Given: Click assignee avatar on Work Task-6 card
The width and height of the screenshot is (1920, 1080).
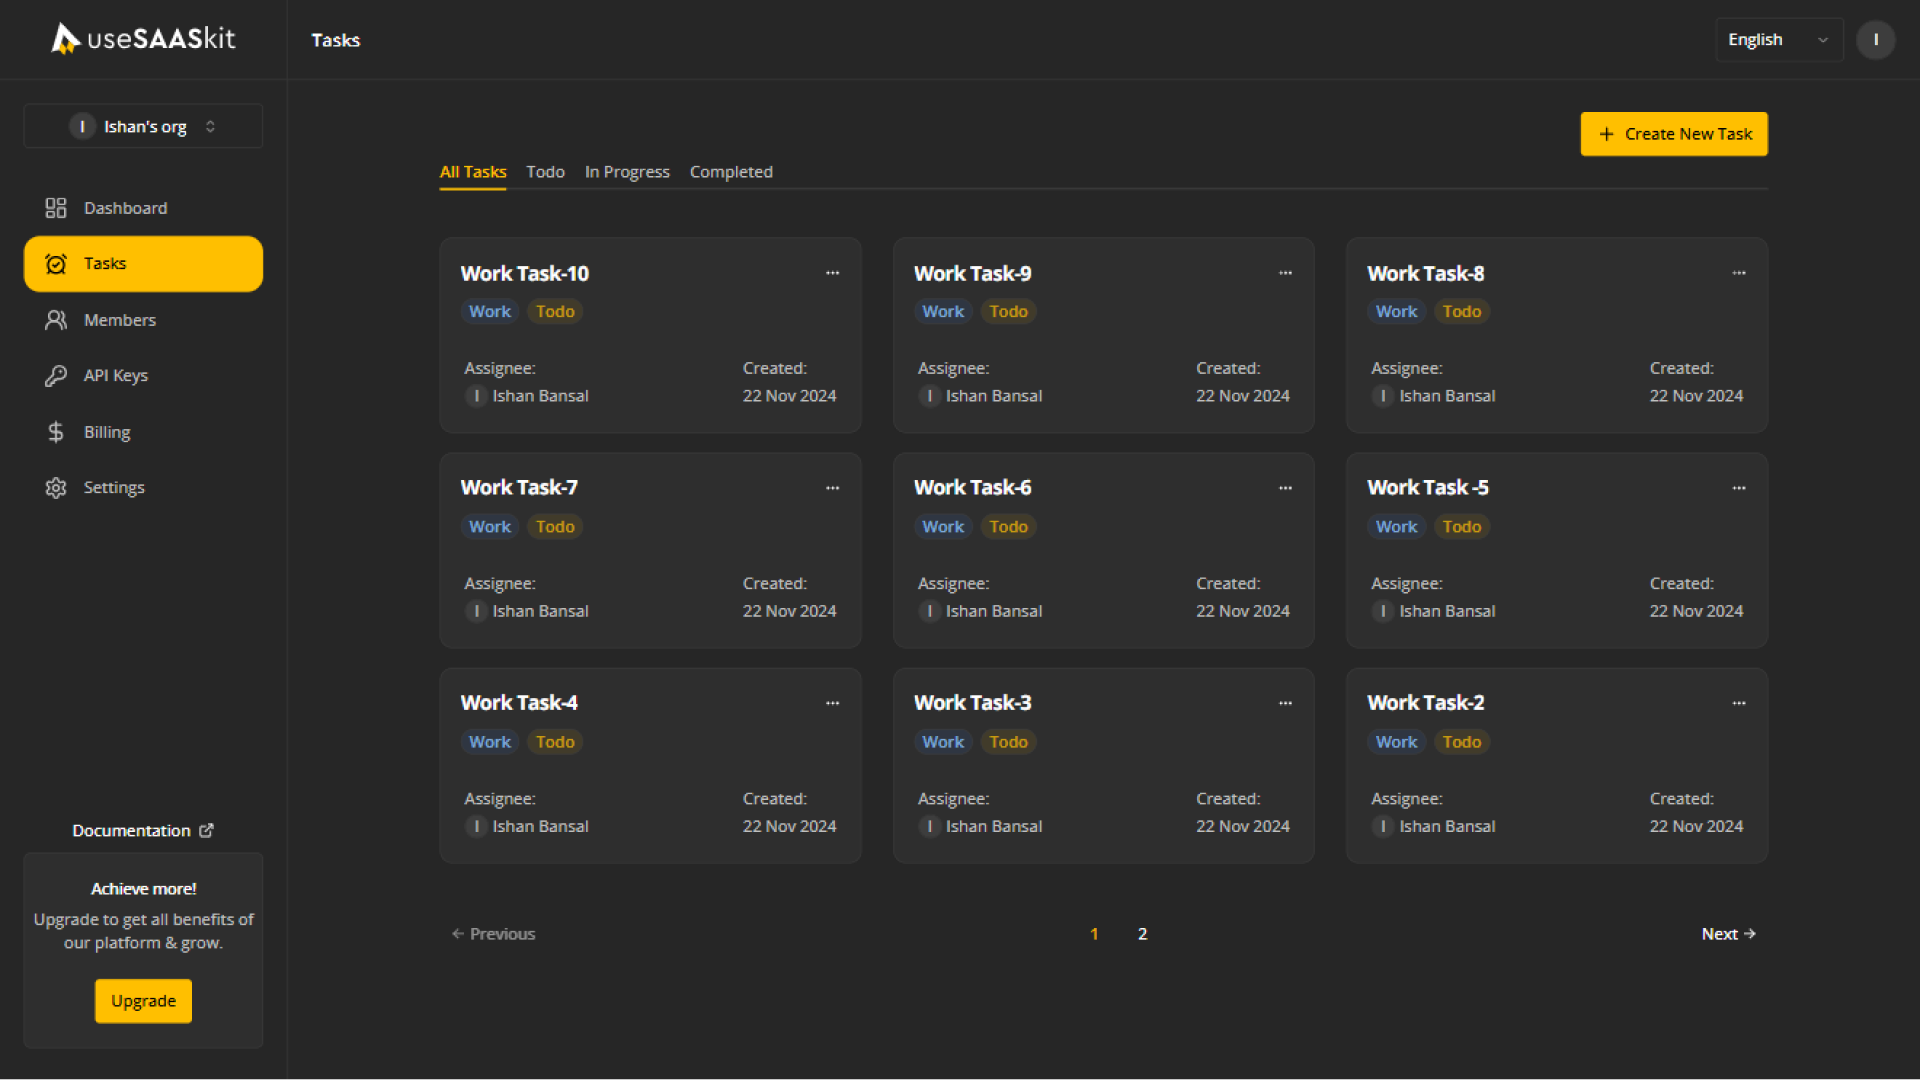Looking at the screenshot, I should click(x=930, y=611).
